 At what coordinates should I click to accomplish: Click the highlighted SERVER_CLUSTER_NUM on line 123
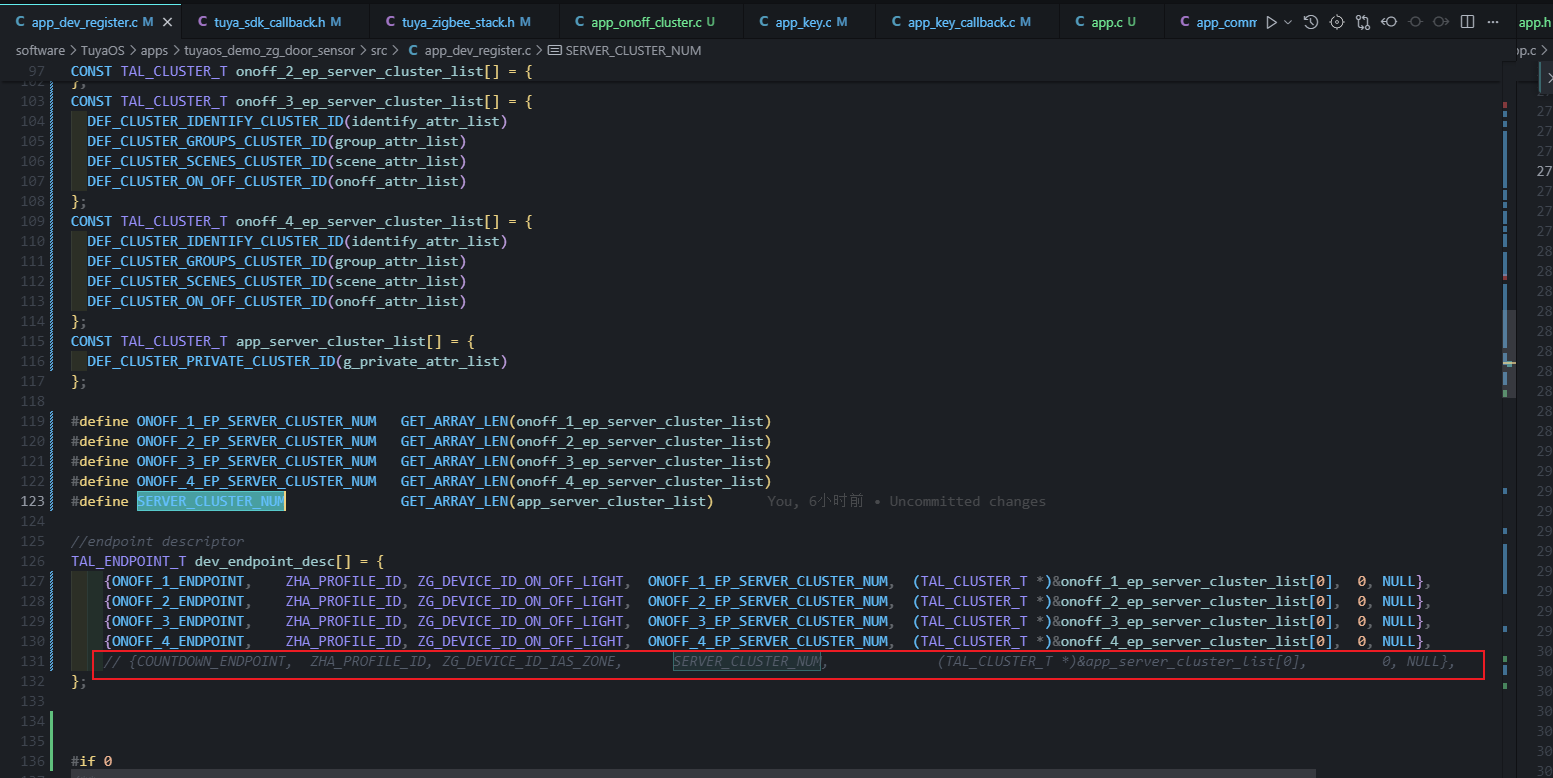tap(211, 501)
